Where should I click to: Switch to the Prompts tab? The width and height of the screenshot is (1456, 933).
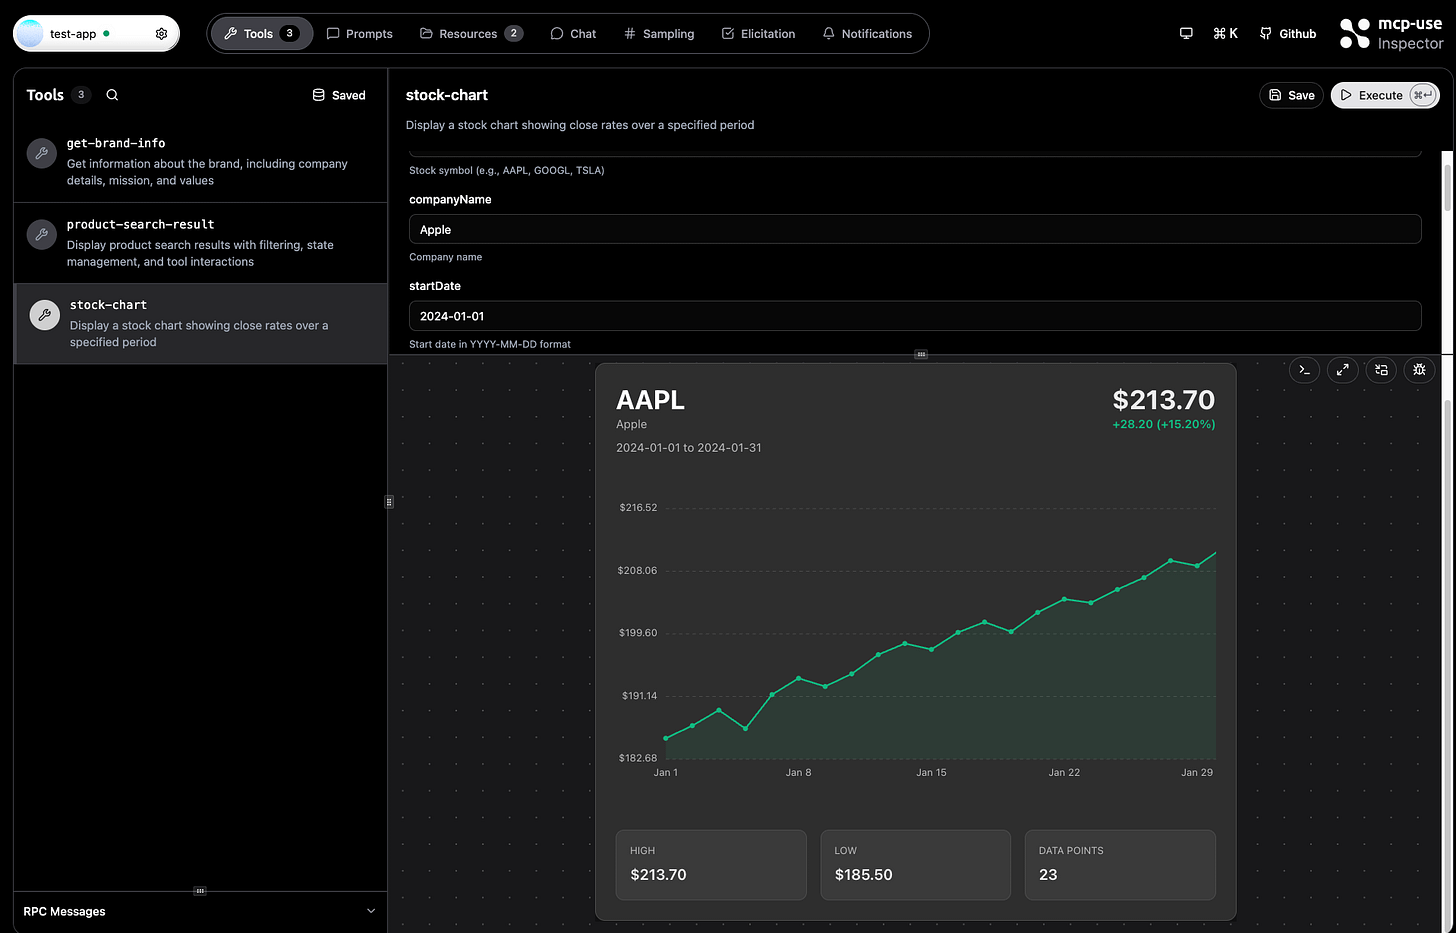coord(360,34)
